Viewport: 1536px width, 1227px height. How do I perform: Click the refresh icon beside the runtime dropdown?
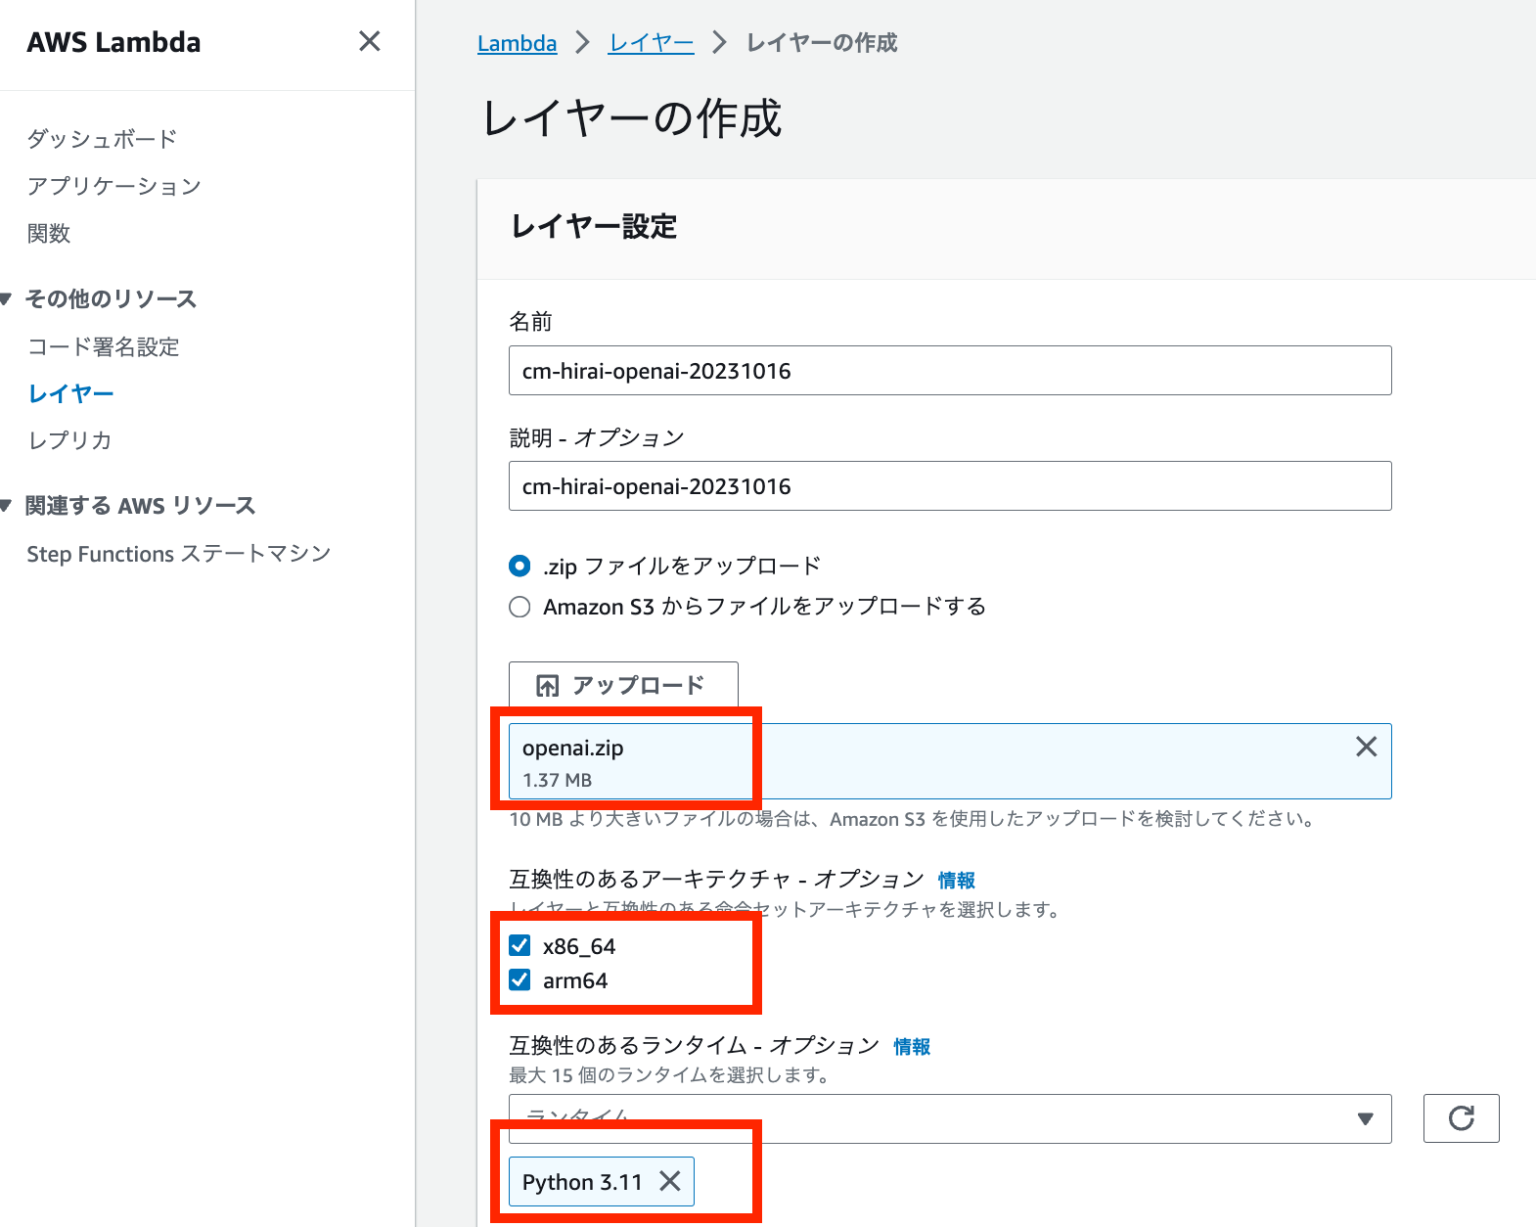[x=1461, y=1119]
